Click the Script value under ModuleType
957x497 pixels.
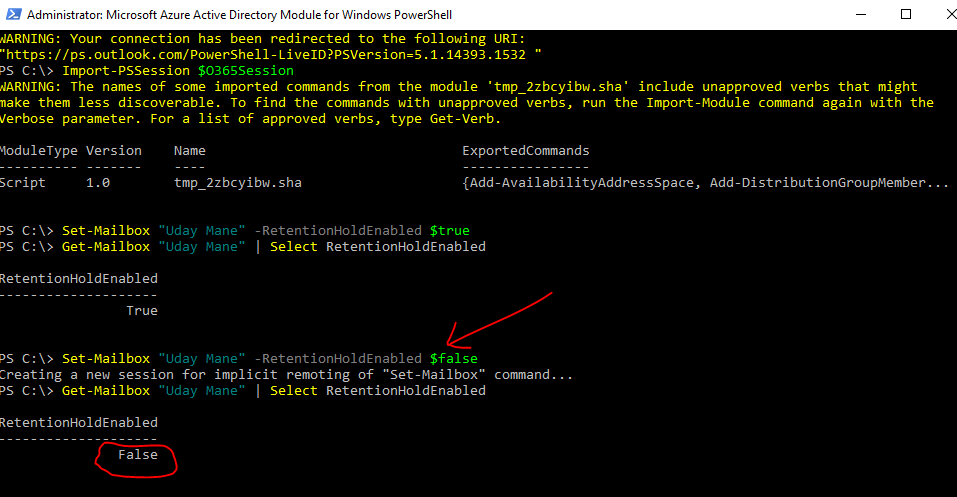click(x=22, y=183)
